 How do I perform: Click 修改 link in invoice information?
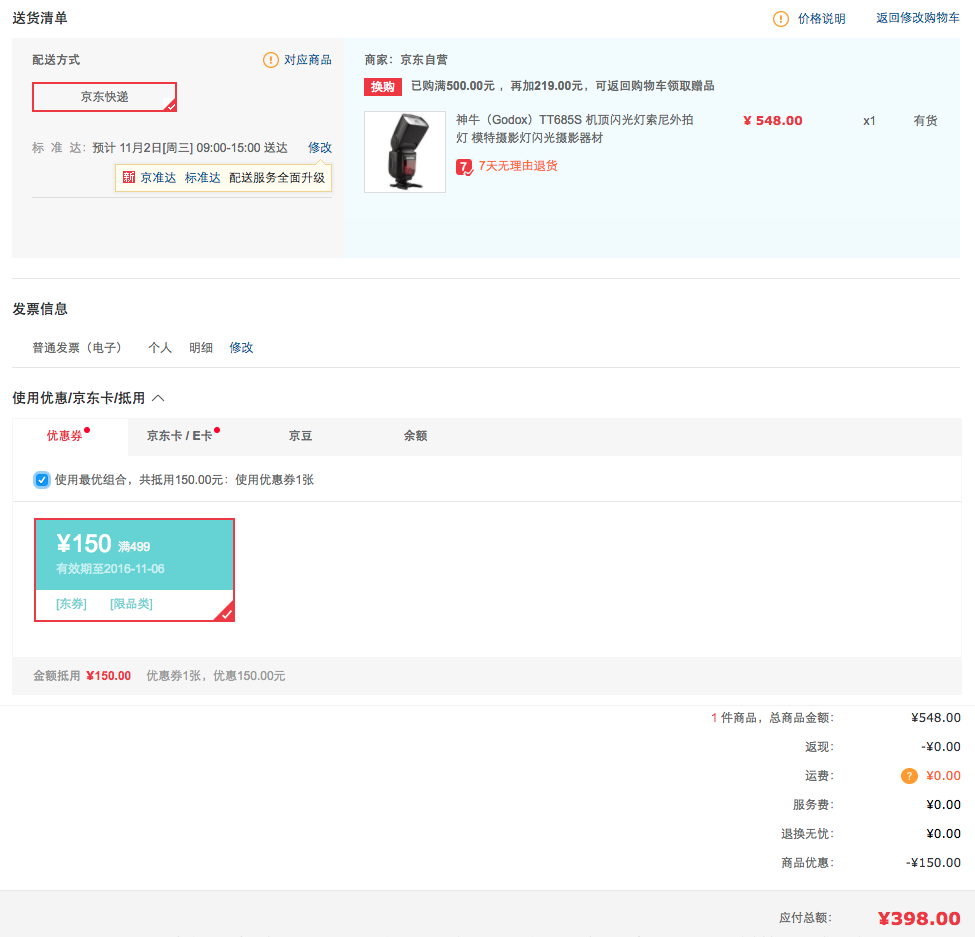241,348
